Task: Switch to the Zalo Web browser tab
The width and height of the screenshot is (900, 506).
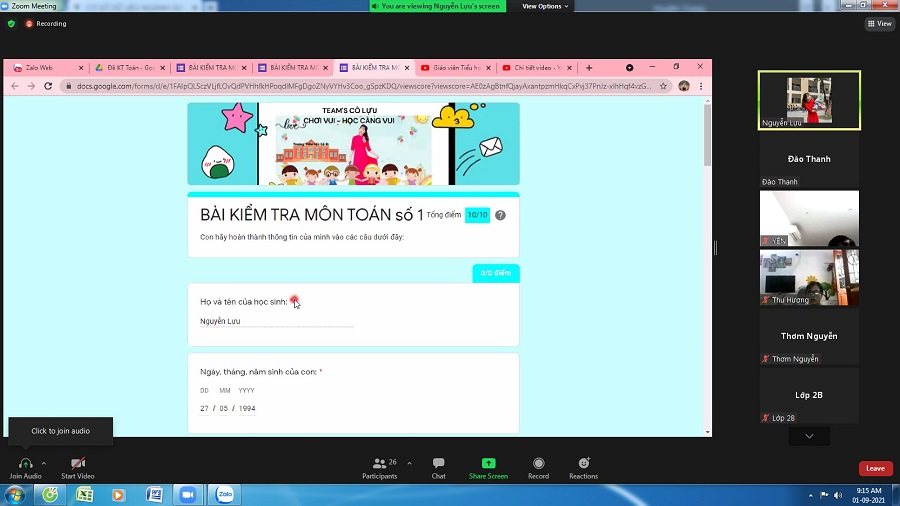Action: coord(40,68)
